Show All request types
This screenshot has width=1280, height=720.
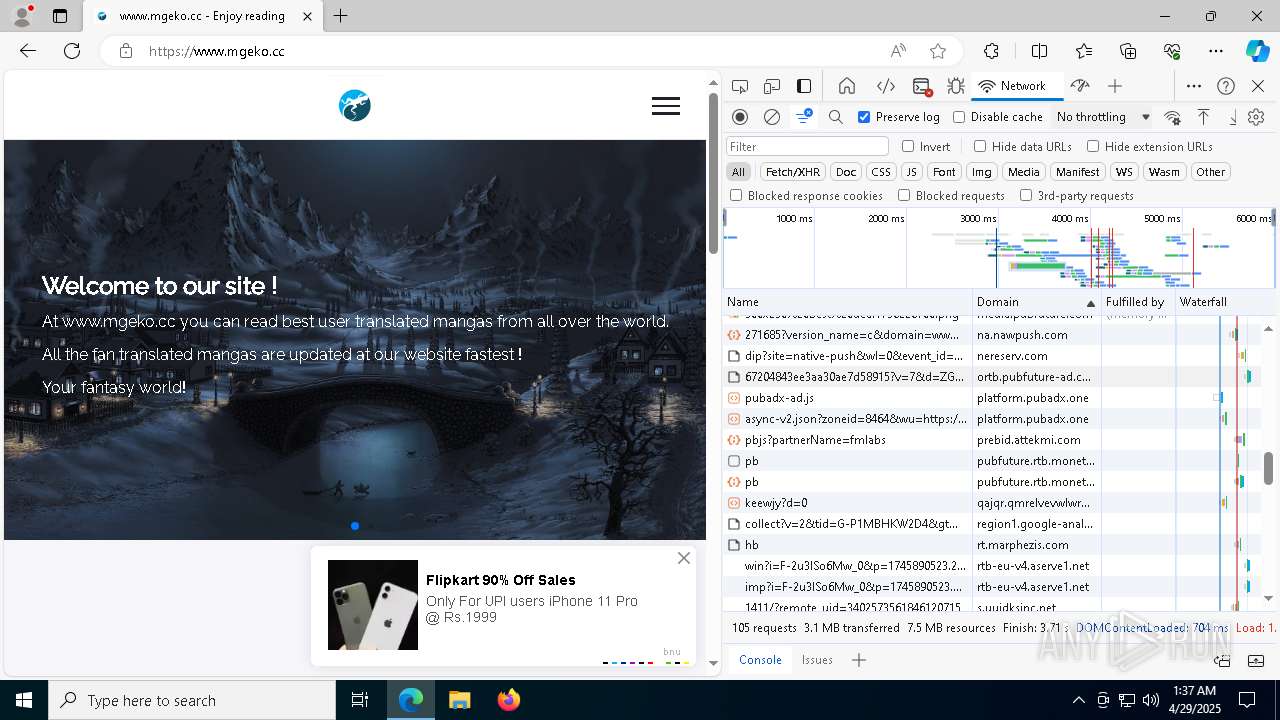[x=738, y=172]
